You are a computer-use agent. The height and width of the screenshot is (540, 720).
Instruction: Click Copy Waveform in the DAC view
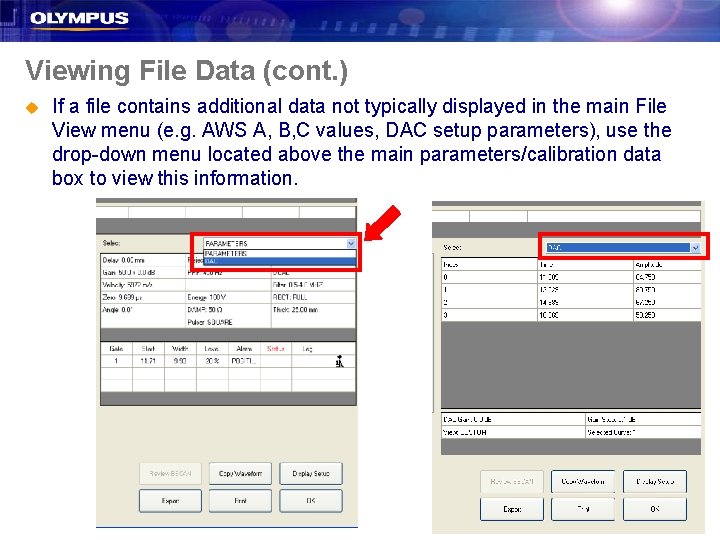583,482
